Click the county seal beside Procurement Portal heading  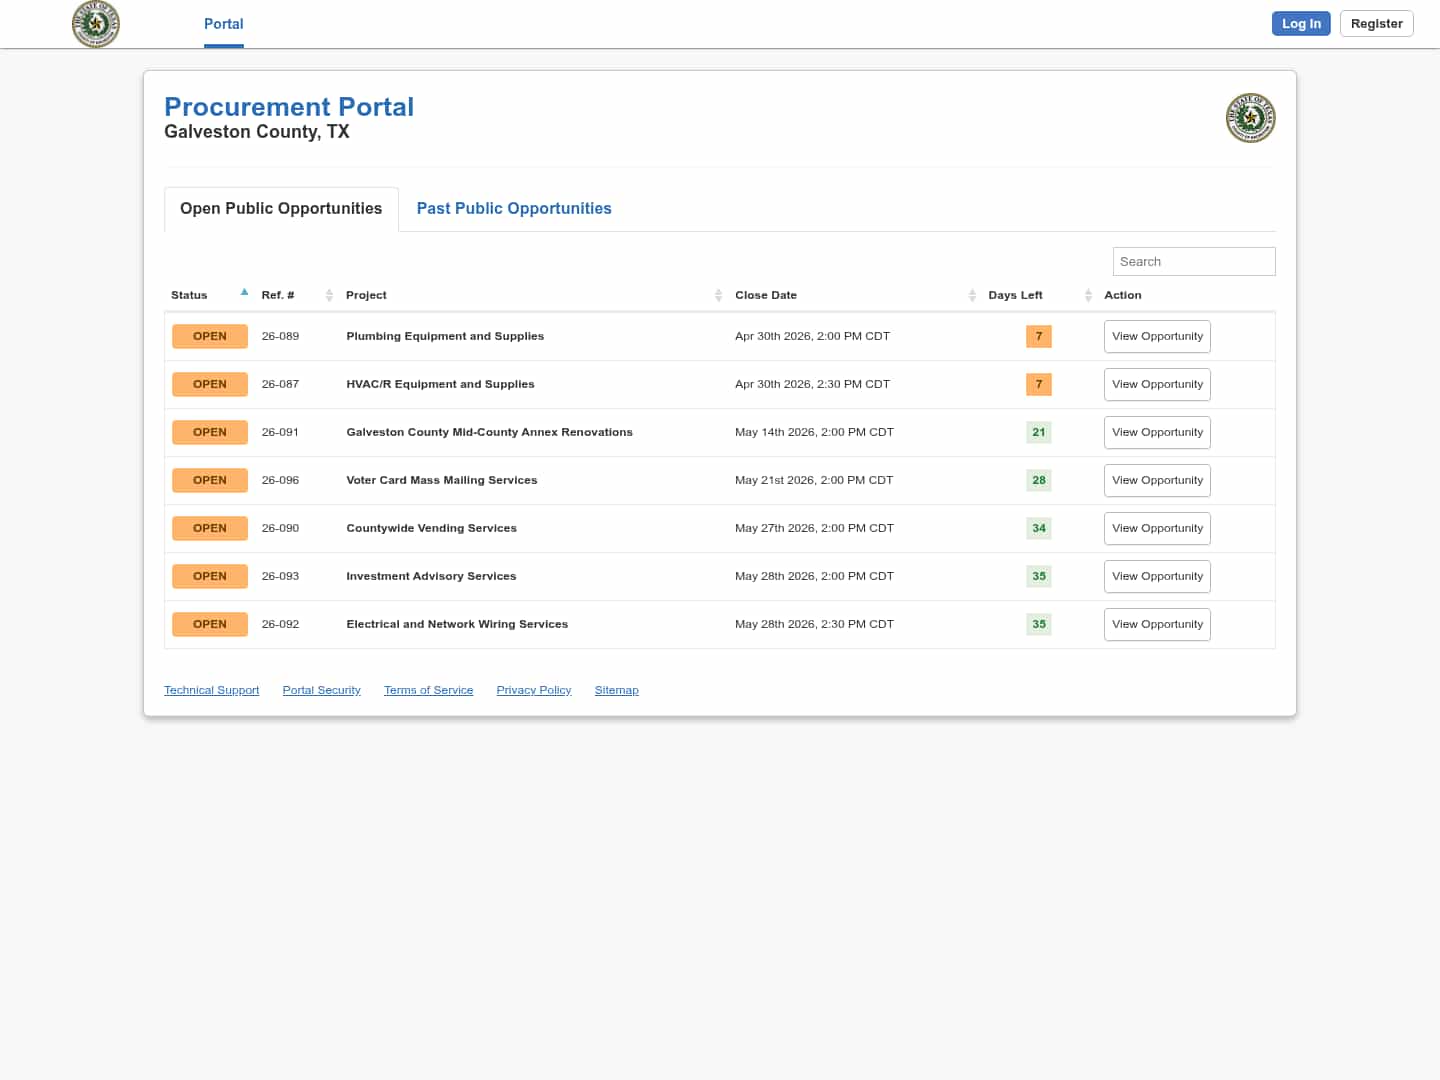click(x=1250, y=118)
